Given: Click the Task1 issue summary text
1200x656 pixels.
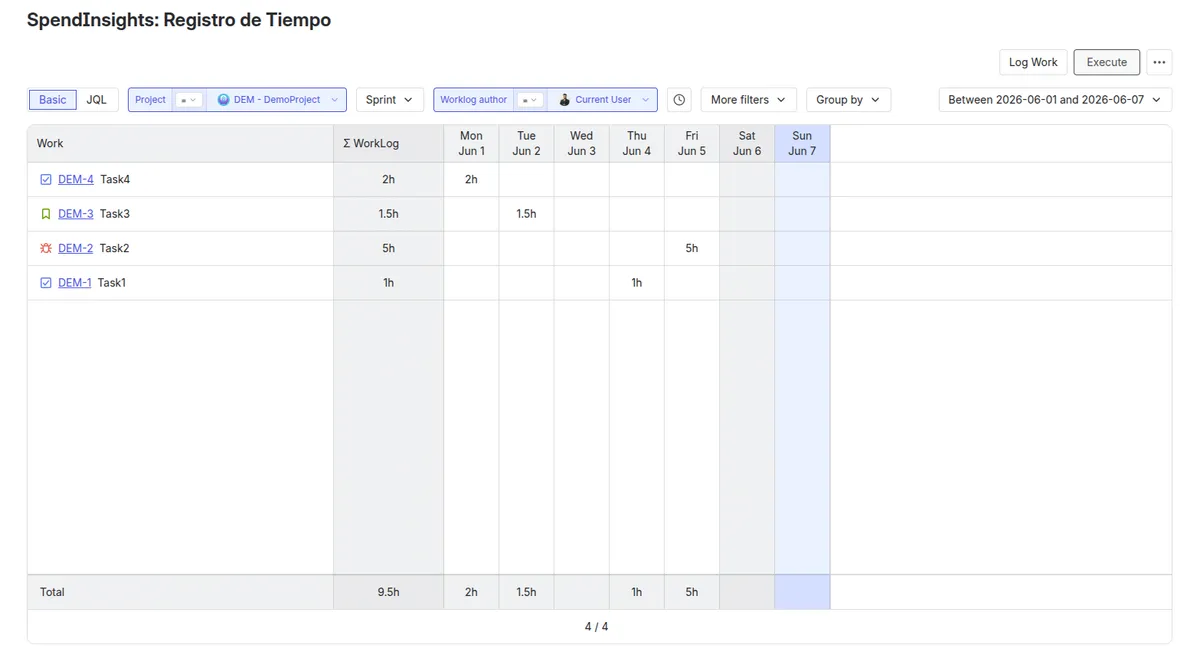Looking at the screenshot, I should tap(112, 283).
